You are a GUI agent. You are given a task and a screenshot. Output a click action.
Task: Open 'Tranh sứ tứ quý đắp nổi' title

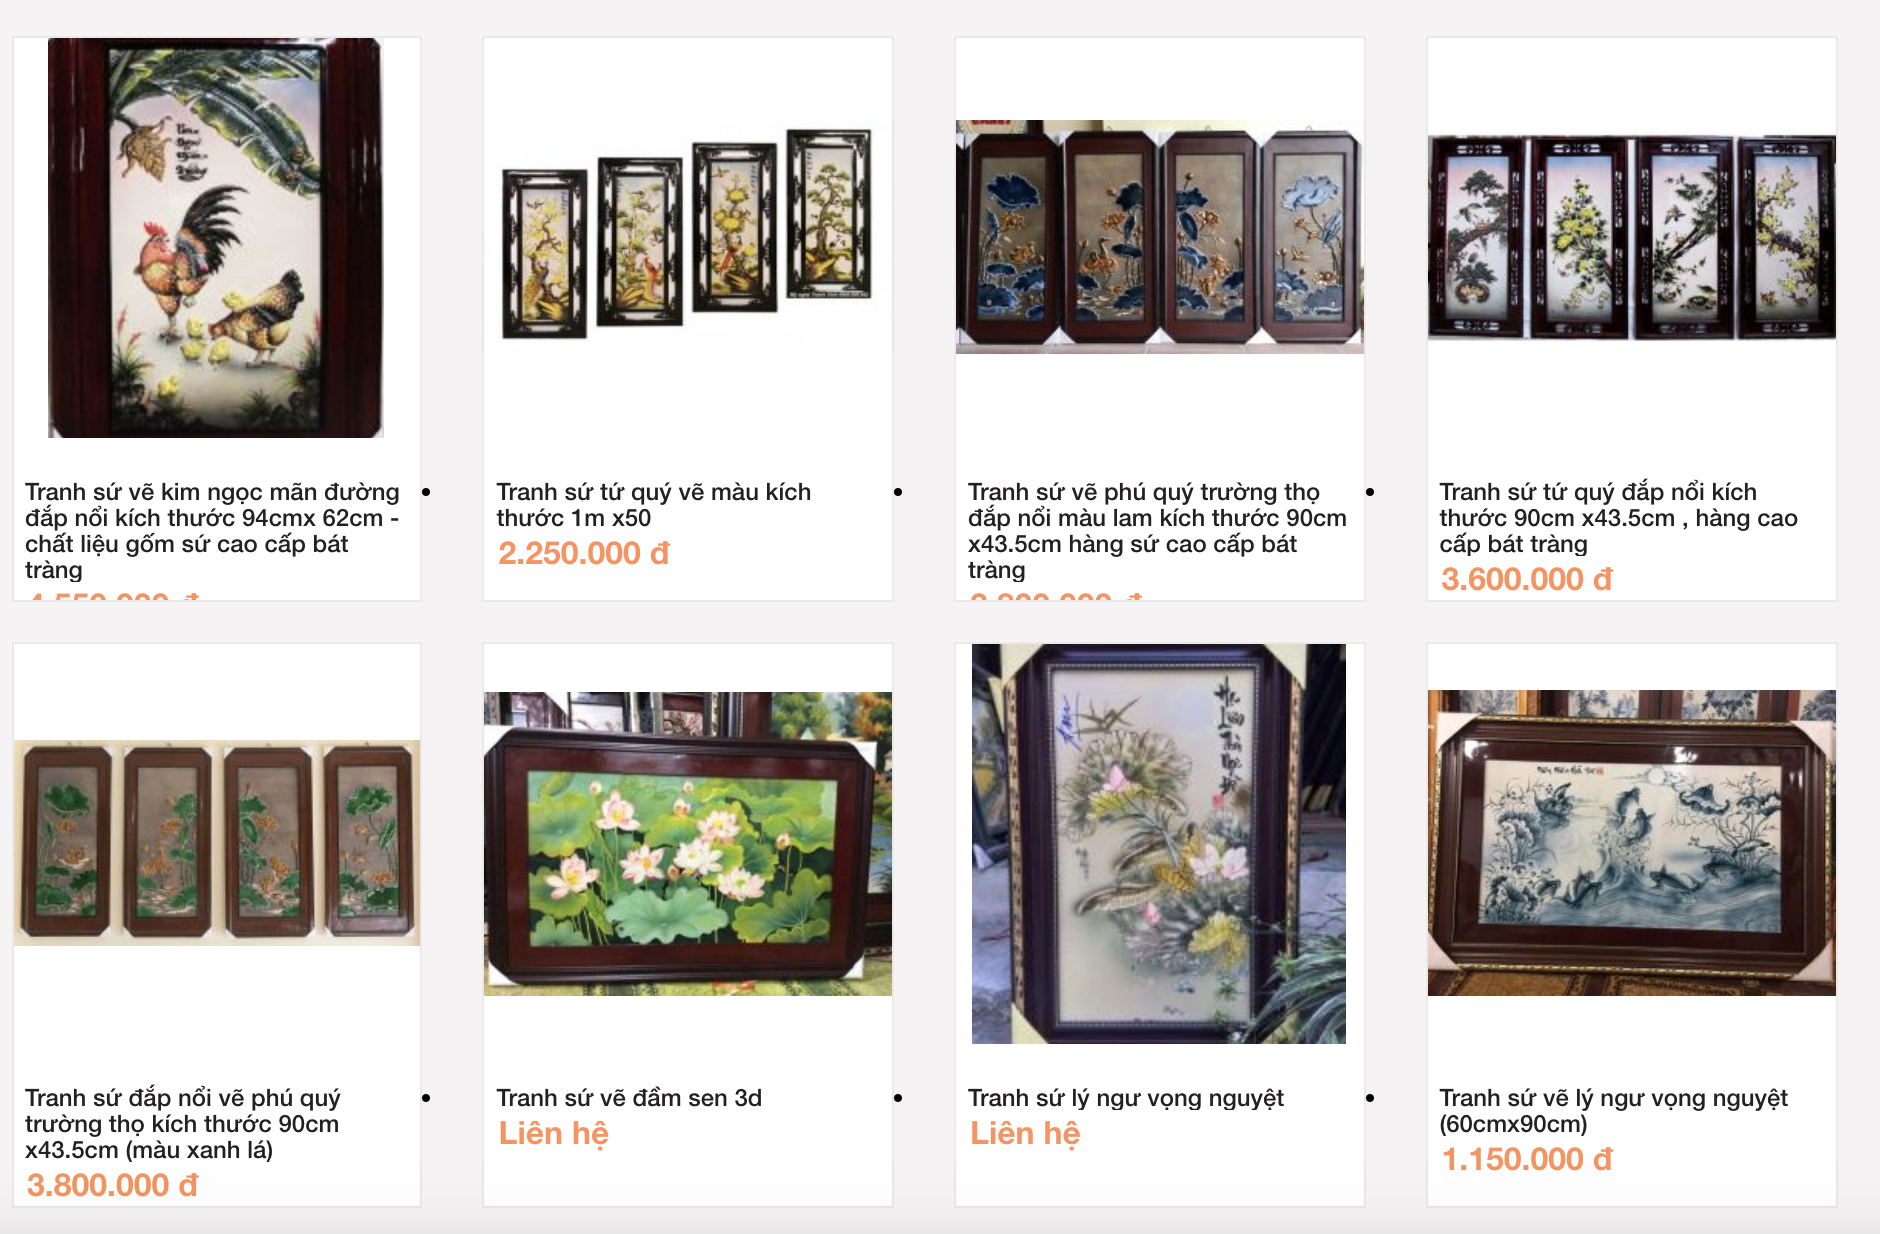(1618, 518)
